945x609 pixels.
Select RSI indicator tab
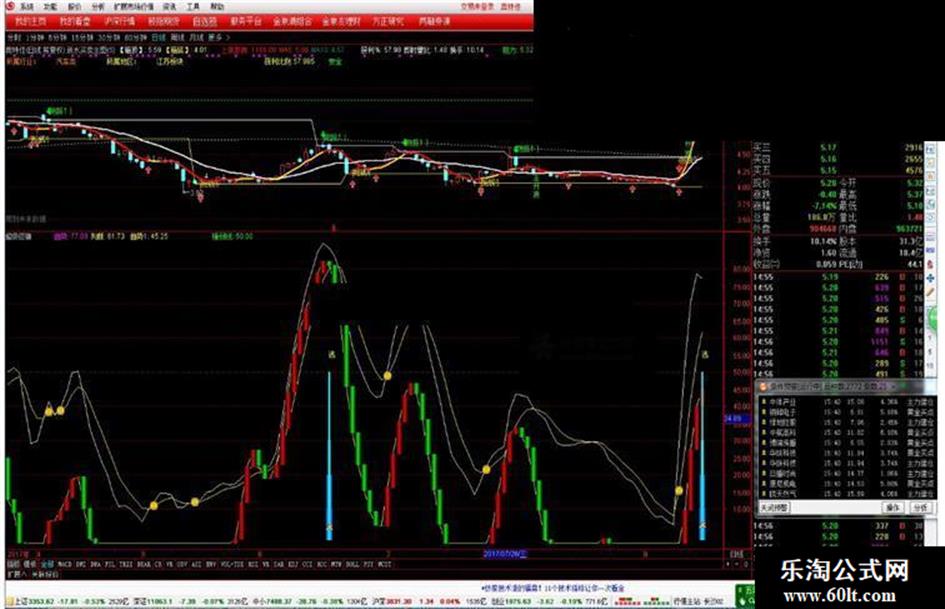point(253,564)
